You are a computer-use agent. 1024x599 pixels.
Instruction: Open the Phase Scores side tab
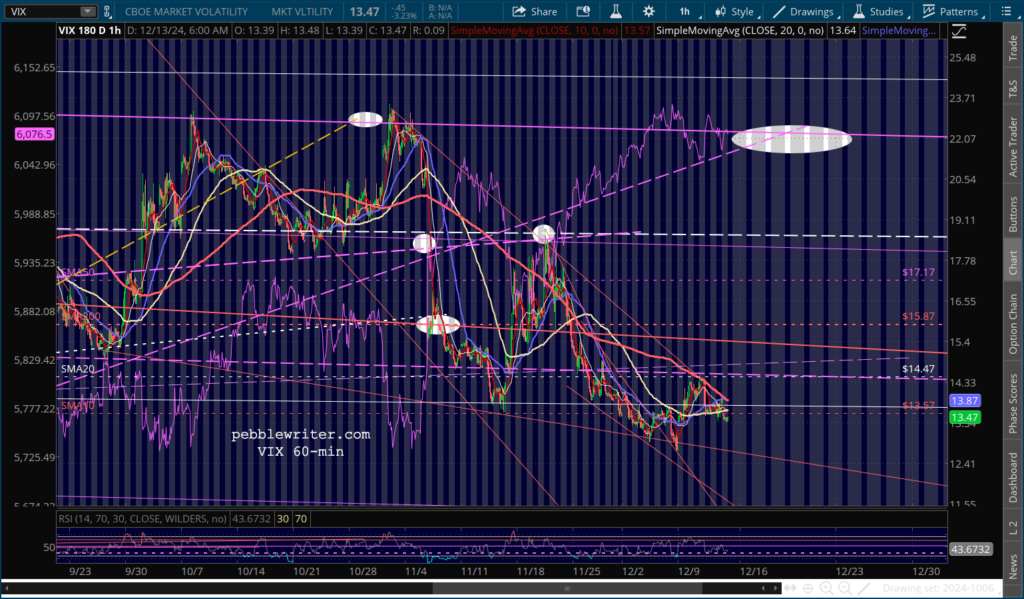coord(1014,403)
